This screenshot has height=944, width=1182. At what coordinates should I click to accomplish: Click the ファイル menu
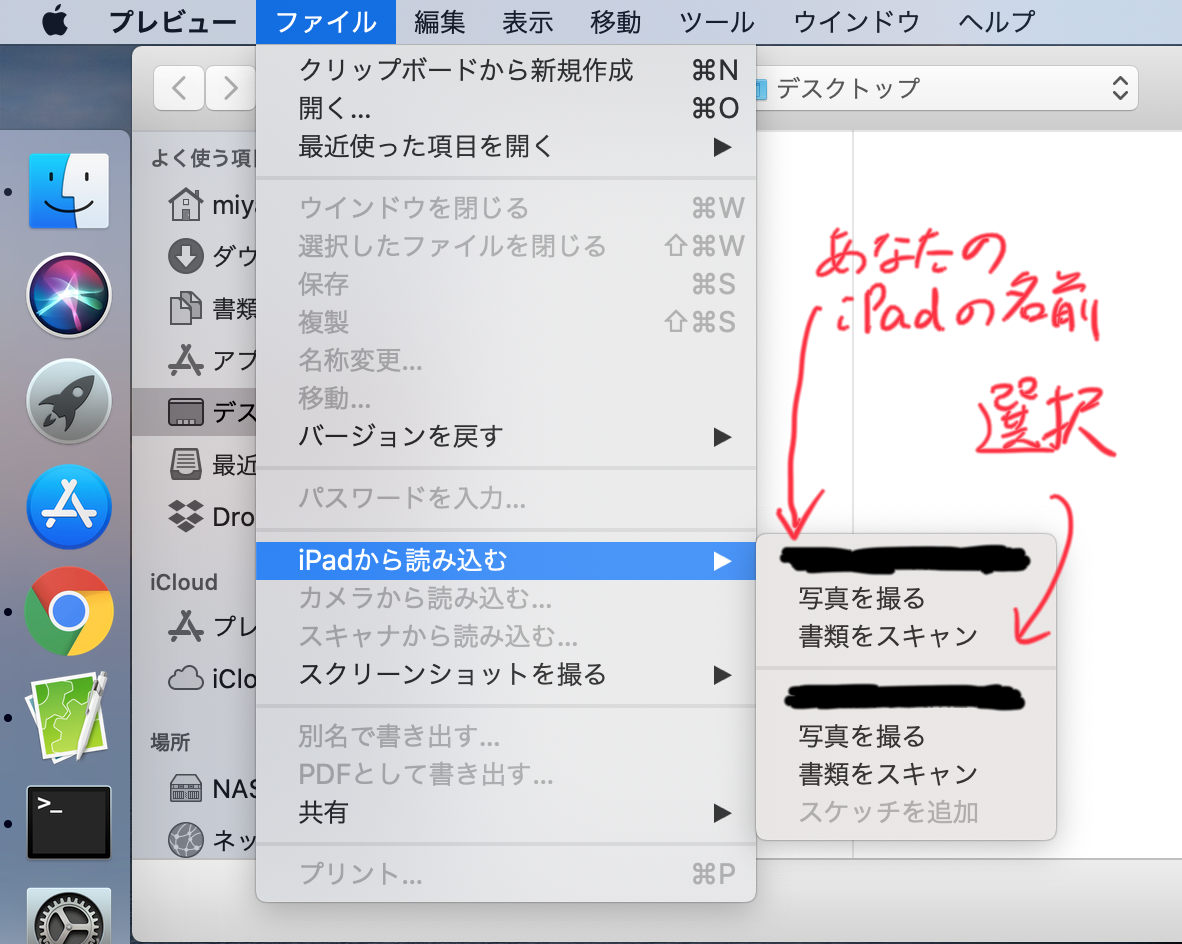point(326,22)
